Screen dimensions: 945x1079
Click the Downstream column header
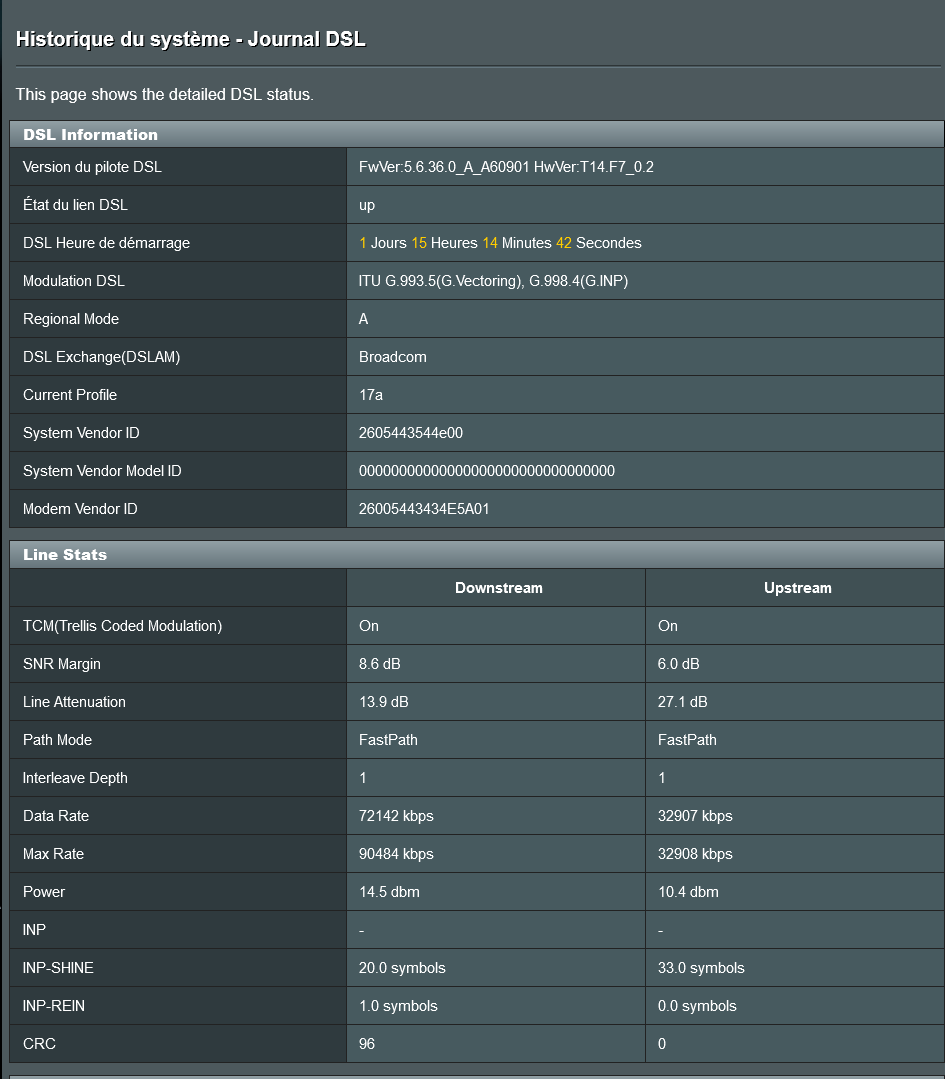click(498, 588)
